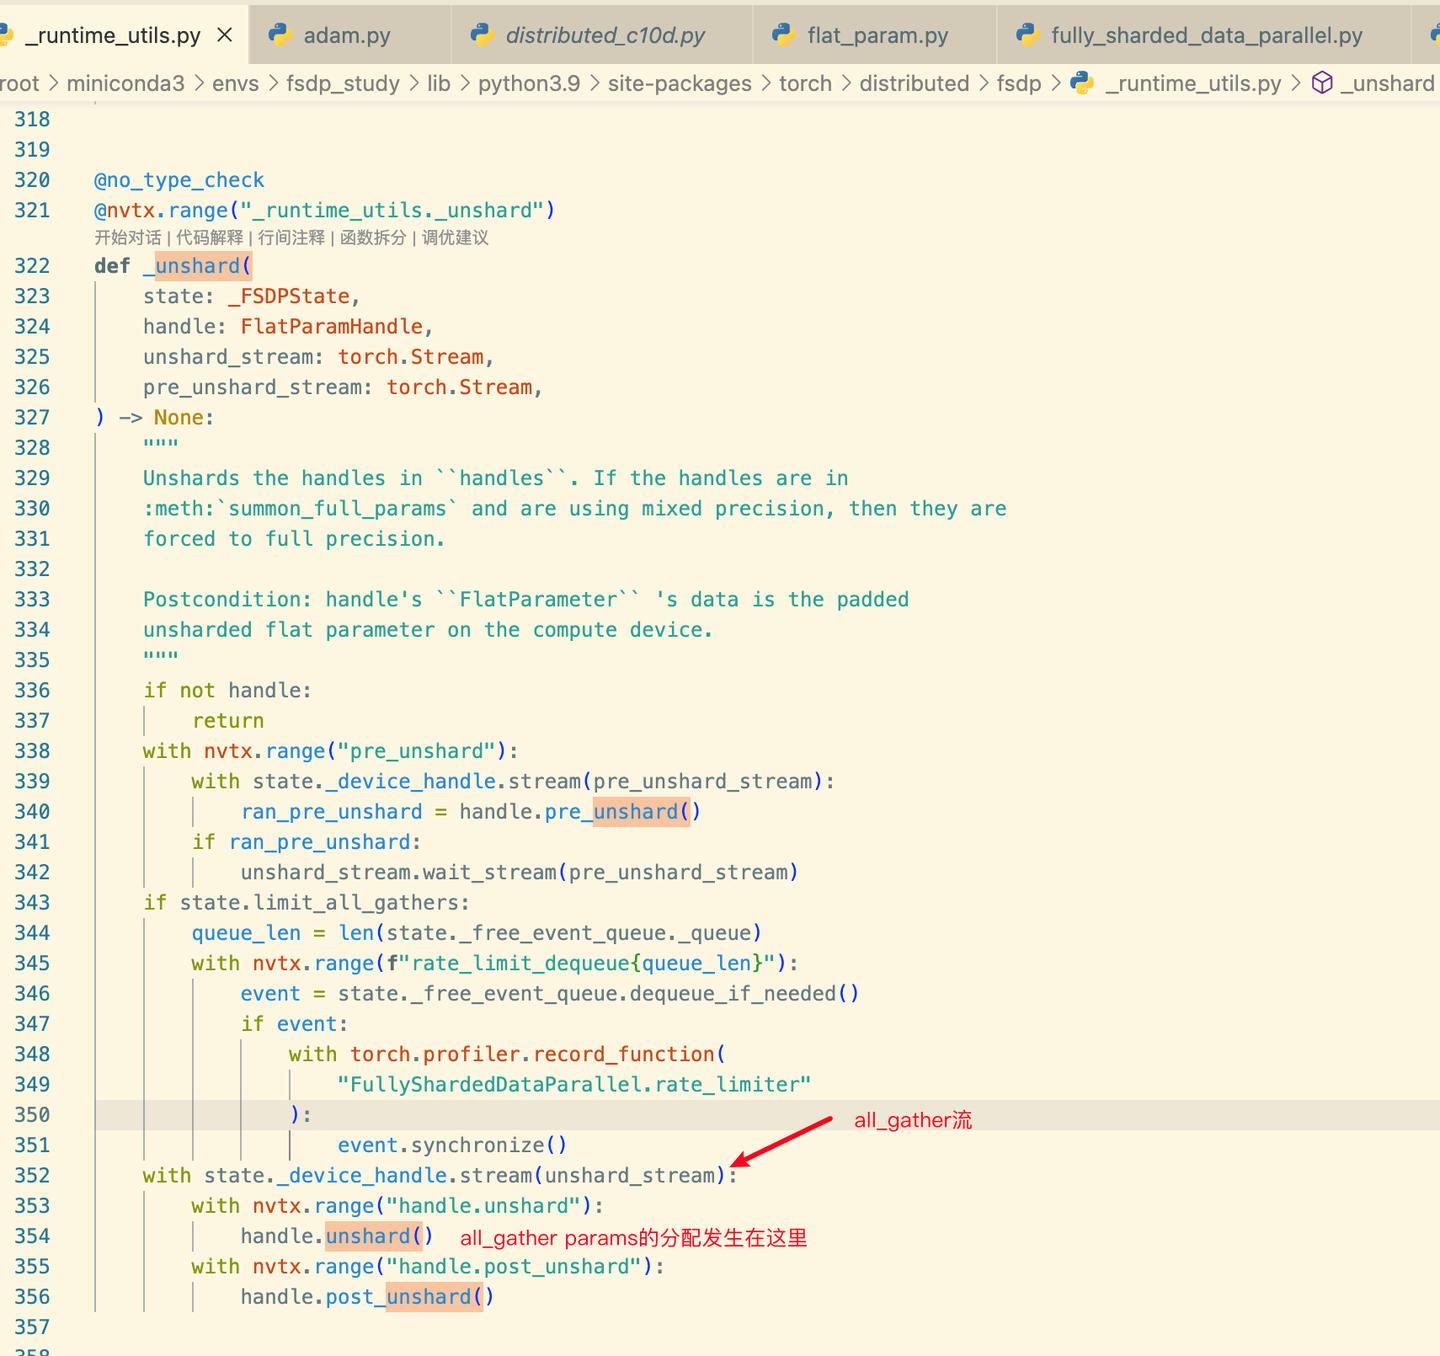Expand the torch breadcrumb segment
Image resolution: width=1440 pixels, height=1356 pixels.
click(805, 83)
